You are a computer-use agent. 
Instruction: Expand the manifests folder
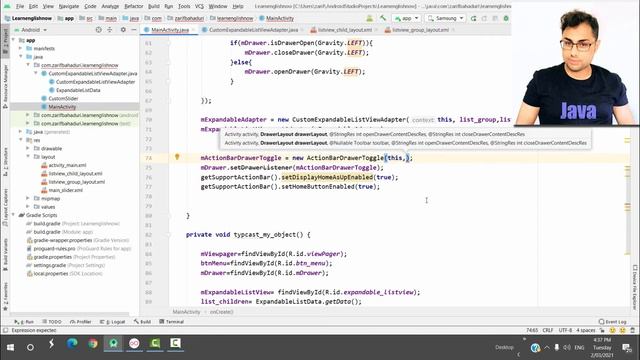click(20, 48)
